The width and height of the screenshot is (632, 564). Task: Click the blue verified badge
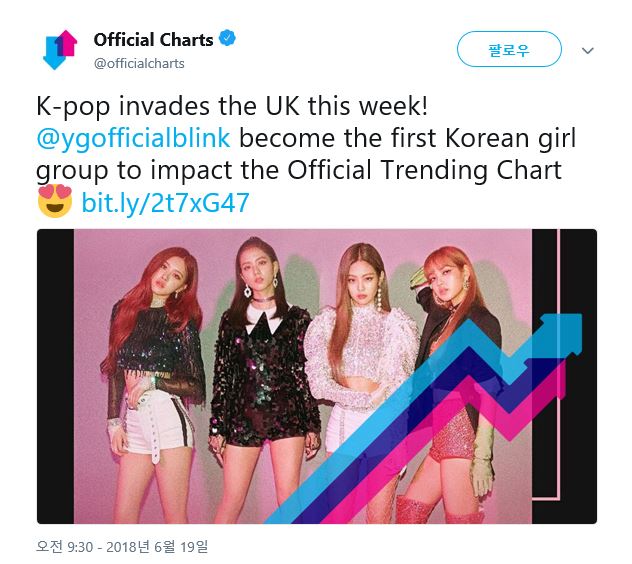point(228,40)
